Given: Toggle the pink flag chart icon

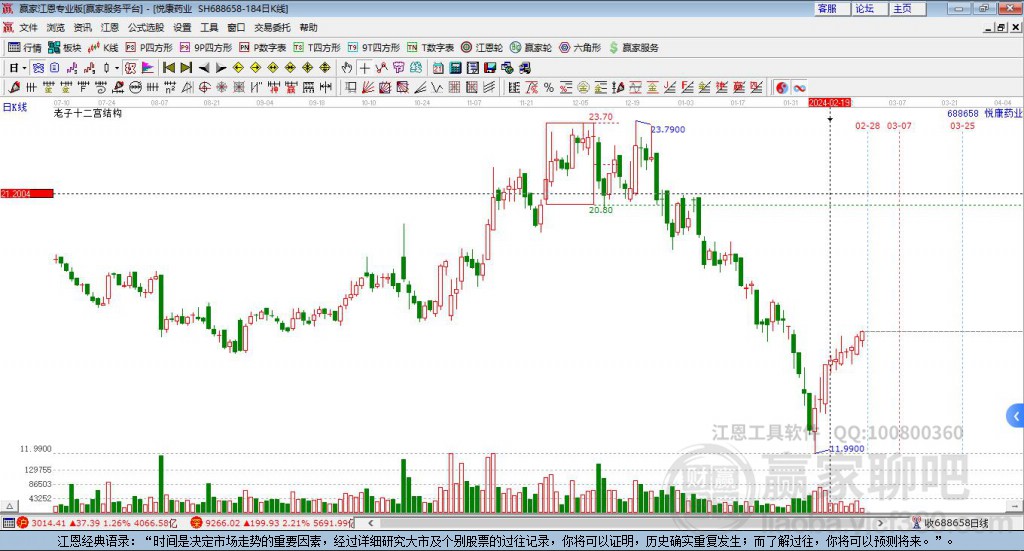Looking at the screenshot, I should [148, 68].
